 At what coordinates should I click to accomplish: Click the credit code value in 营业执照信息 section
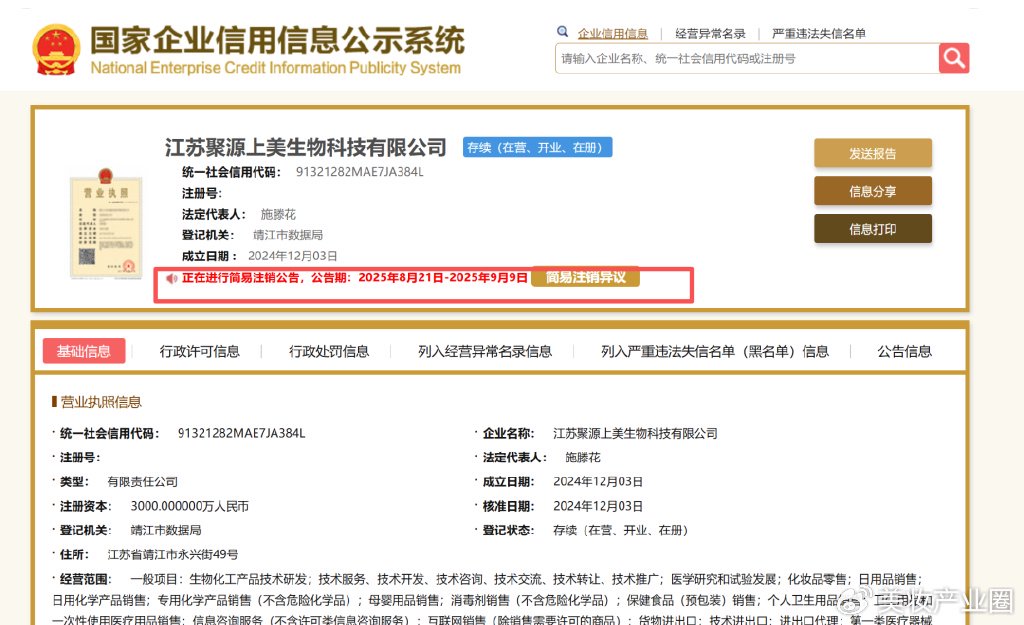click(242, 433)
